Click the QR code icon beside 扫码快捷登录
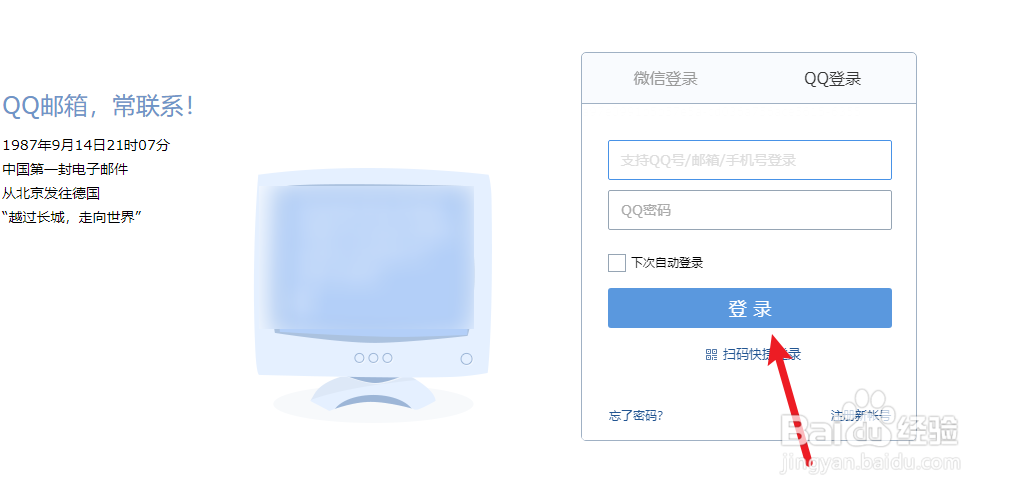Viewport: 1018px width, 498px height. (x=712, y=355)
